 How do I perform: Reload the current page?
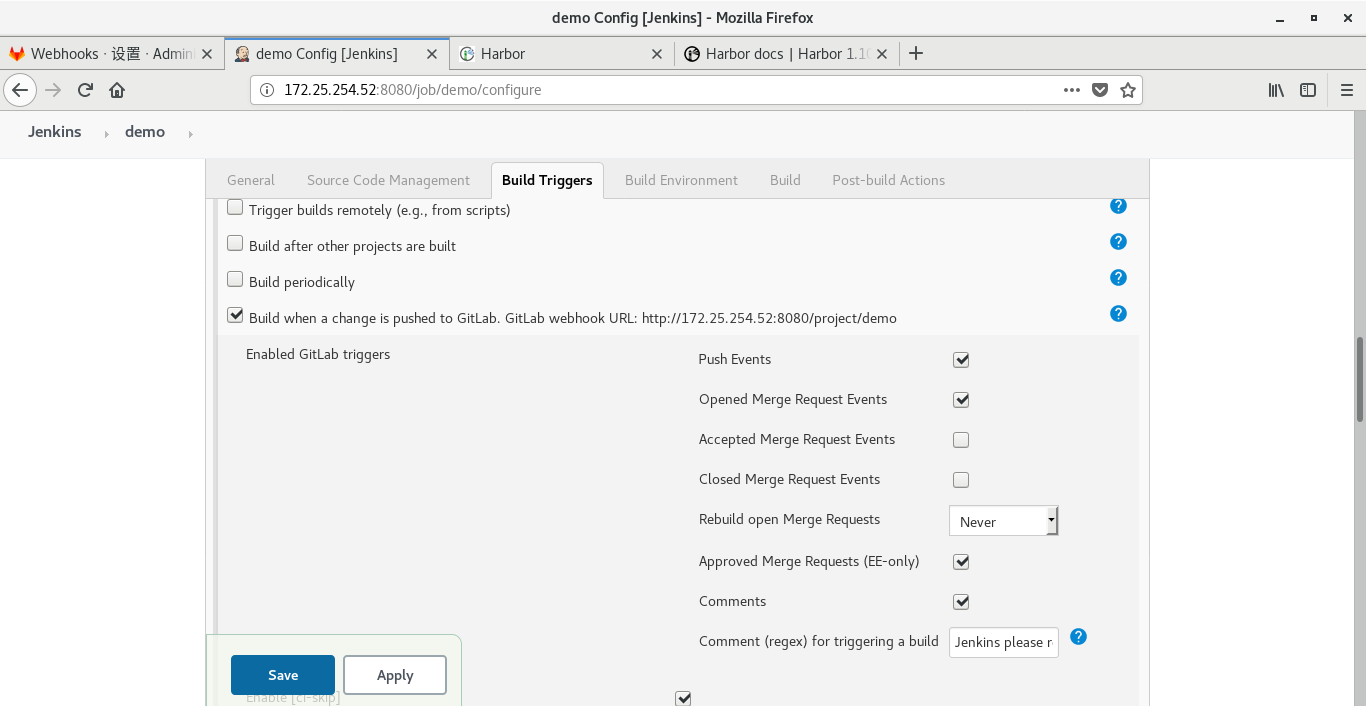point(85,90)
